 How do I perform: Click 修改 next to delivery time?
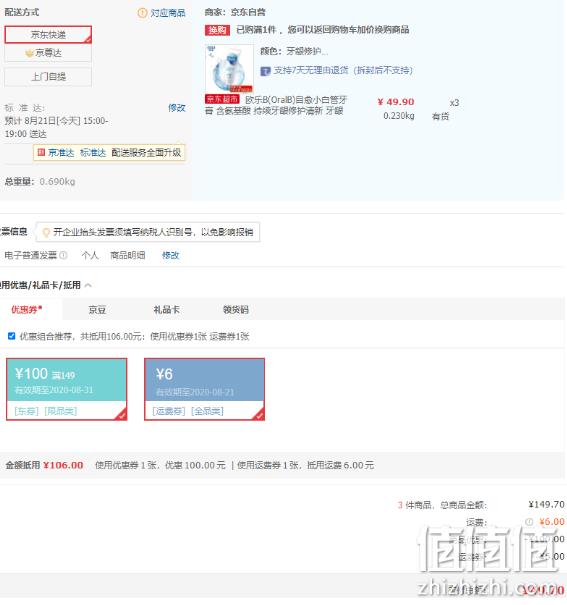[x=177, y=108]
